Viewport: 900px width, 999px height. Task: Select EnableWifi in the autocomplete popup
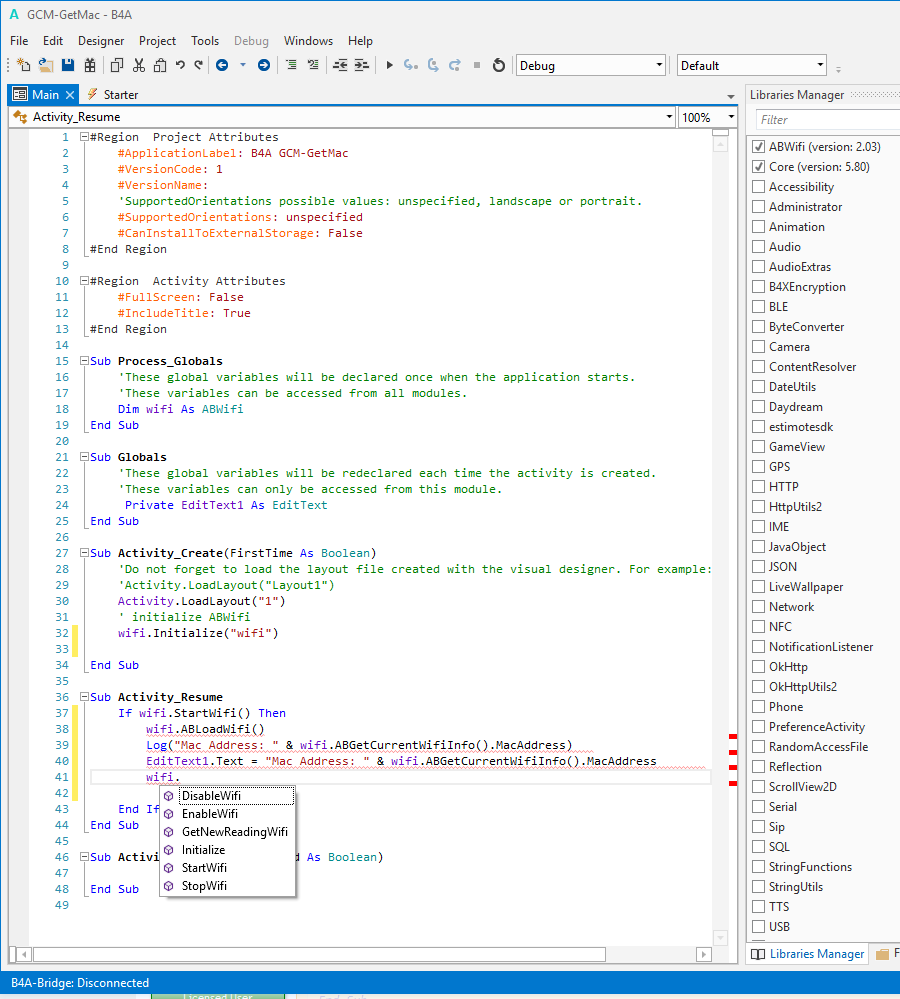209,814
